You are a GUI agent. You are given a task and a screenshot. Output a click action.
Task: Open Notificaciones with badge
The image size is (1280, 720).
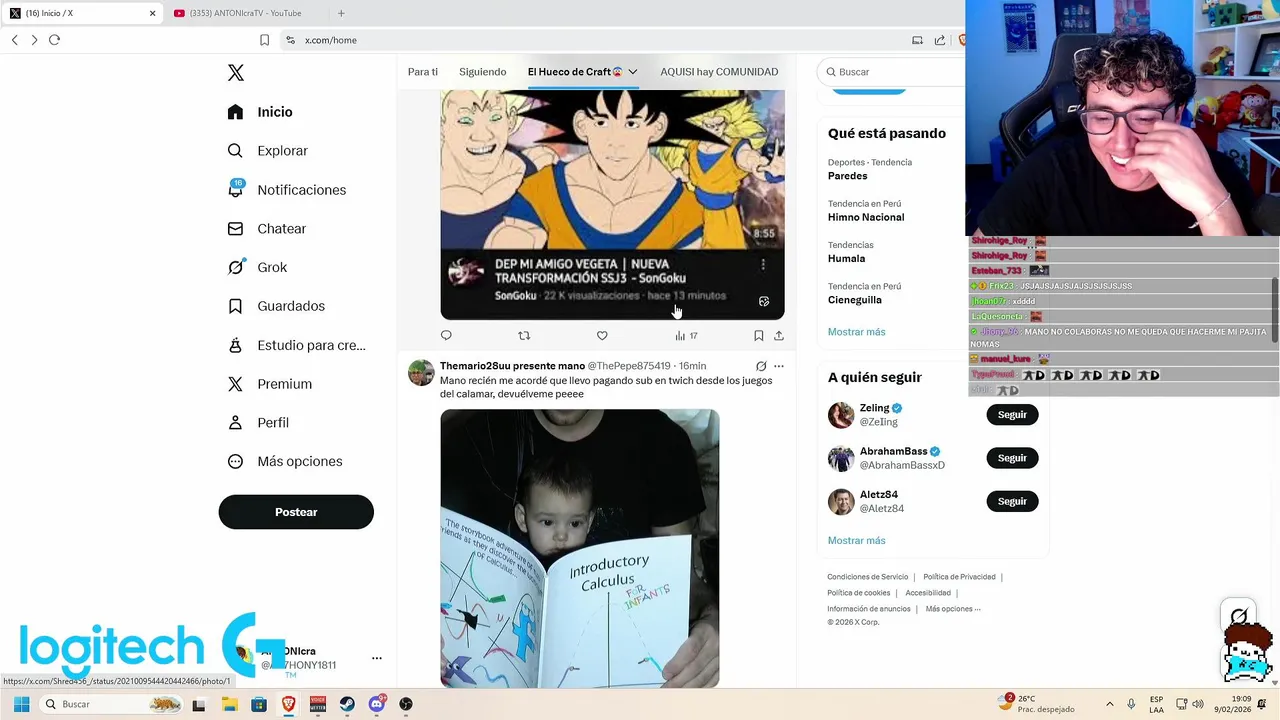point(286,190)
